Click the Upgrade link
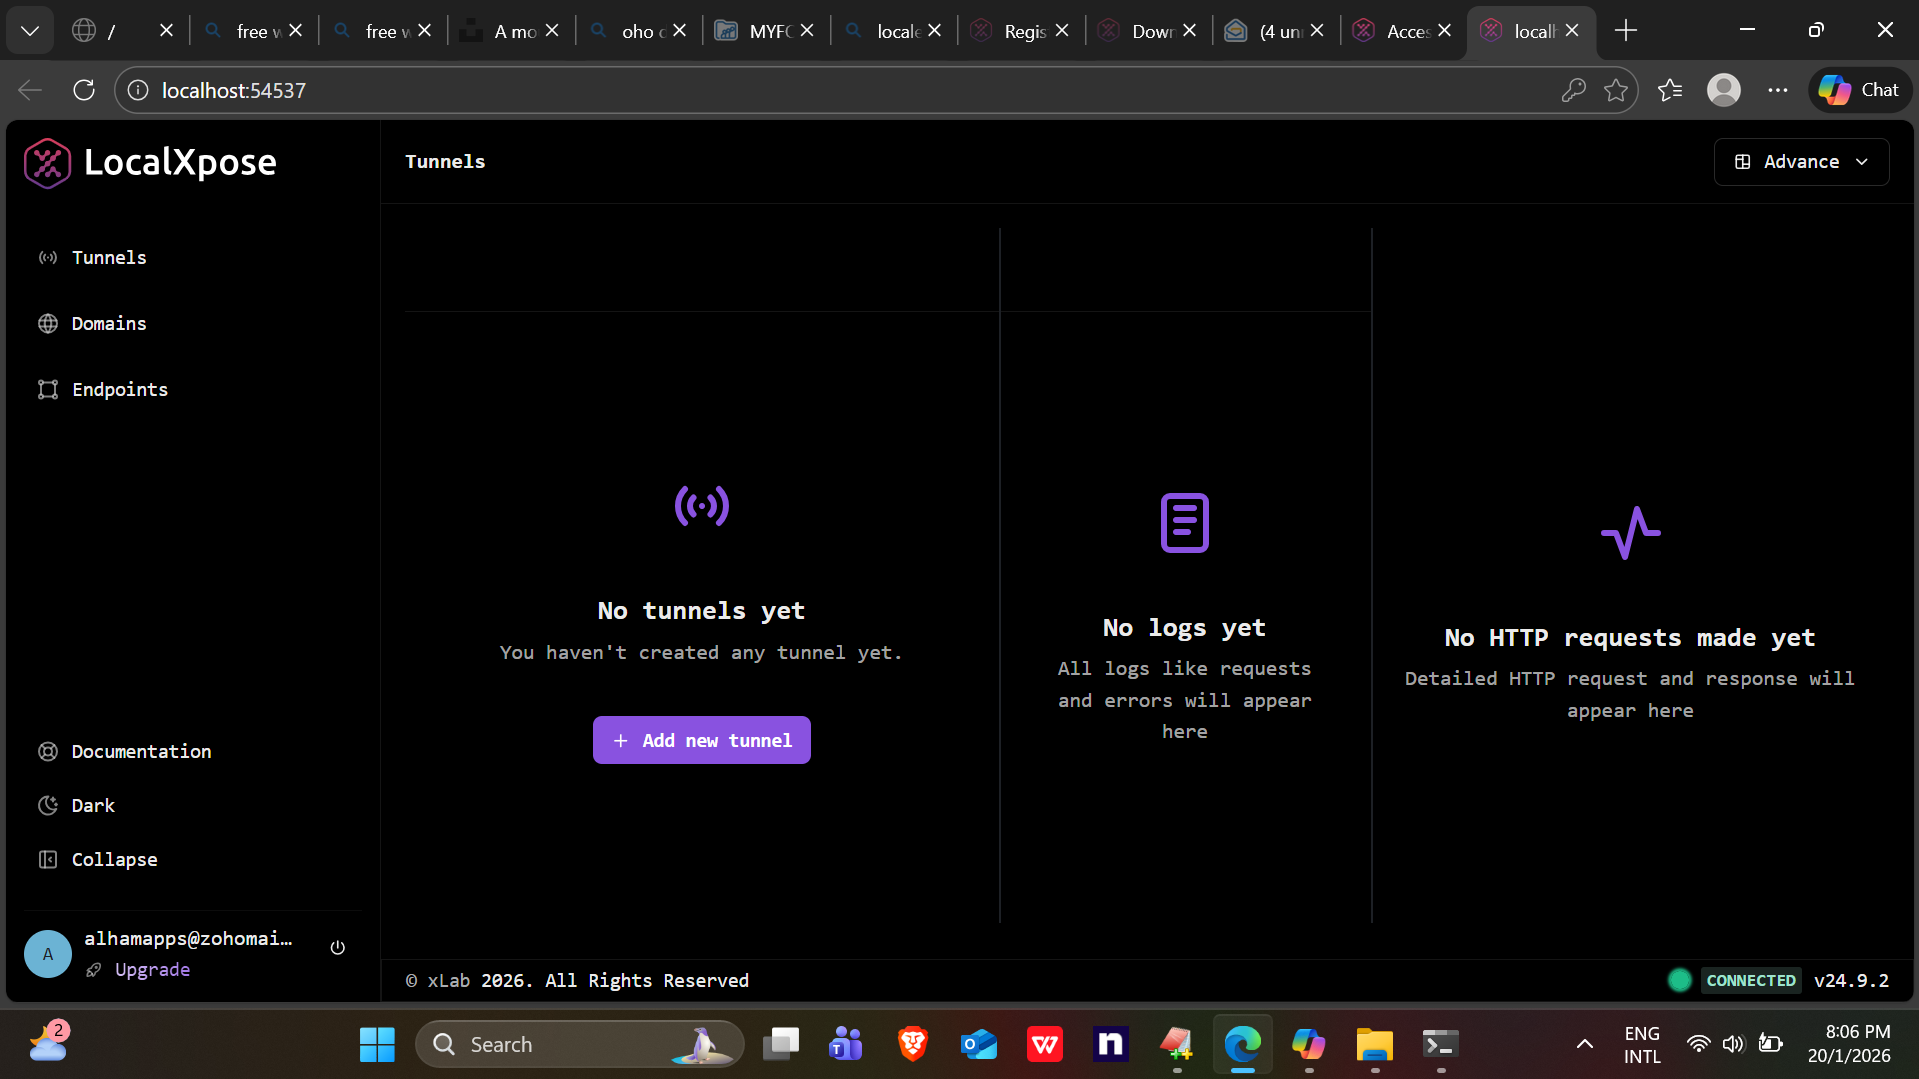This screenshot has height=1079, width=1919. [152, 969]
